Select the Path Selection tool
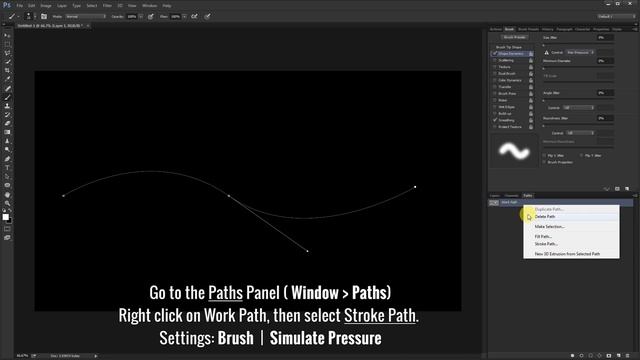The image size is (640, 360). point(7,176)
